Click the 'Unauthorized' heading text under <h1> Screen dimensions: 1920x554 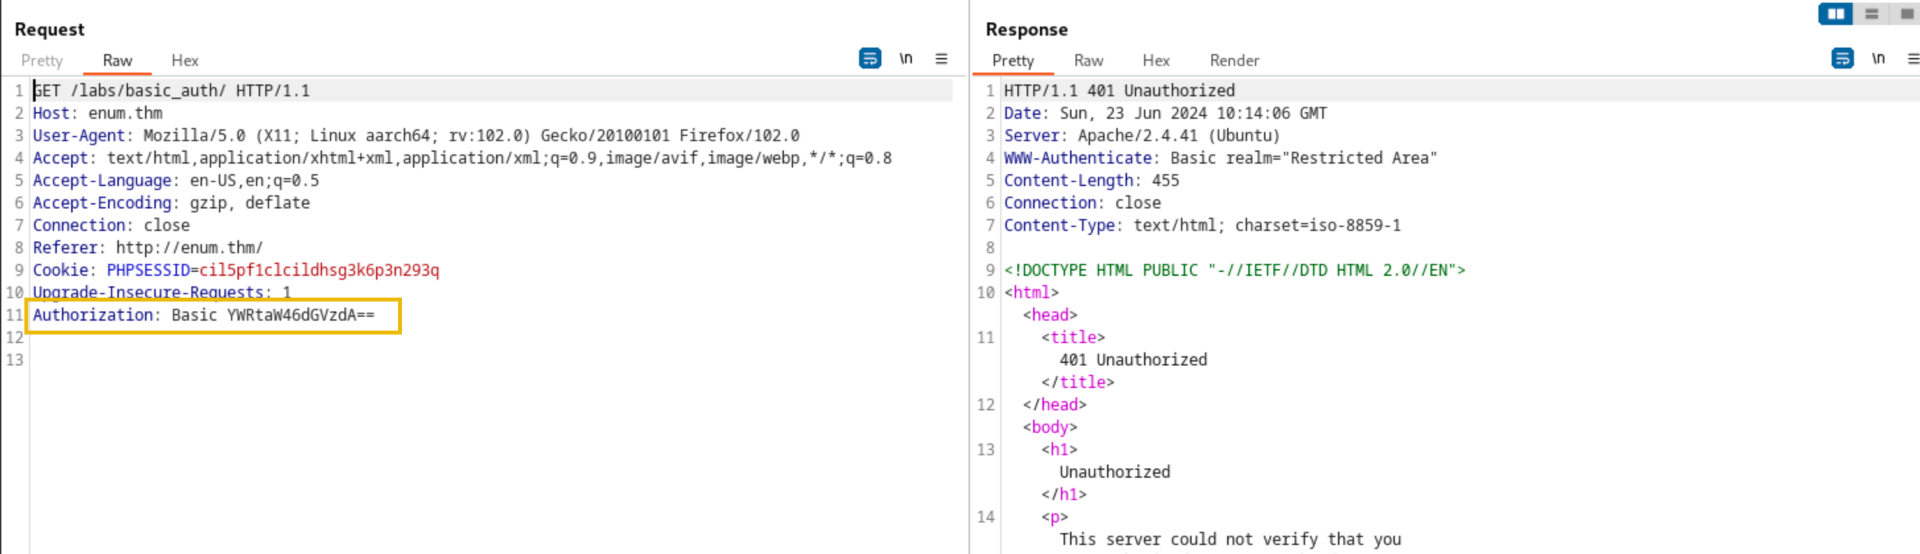[x=1115, y=472]
